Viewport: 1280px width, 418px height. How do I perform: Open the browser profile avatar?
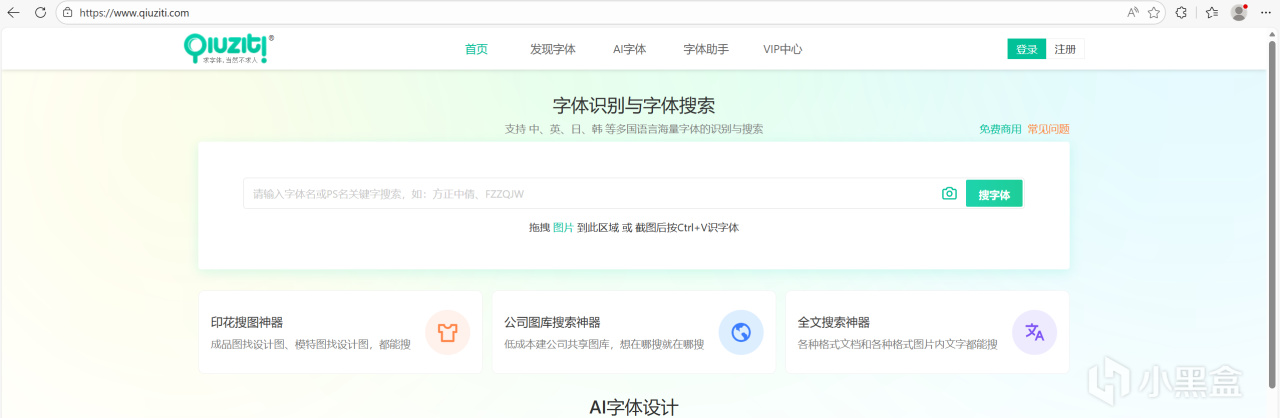[x=1239, y=13]
